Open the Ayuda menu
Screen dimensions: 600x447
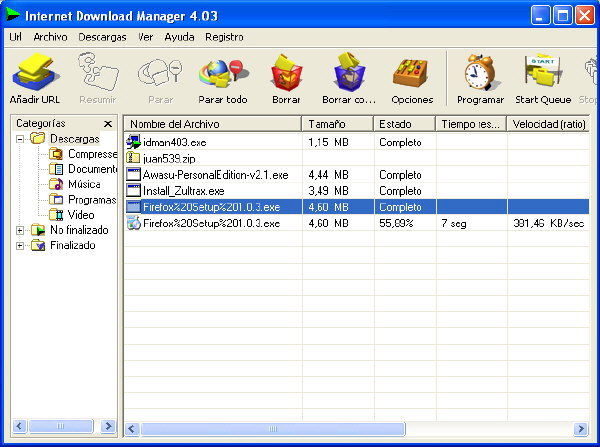click(x=179, y=37)
